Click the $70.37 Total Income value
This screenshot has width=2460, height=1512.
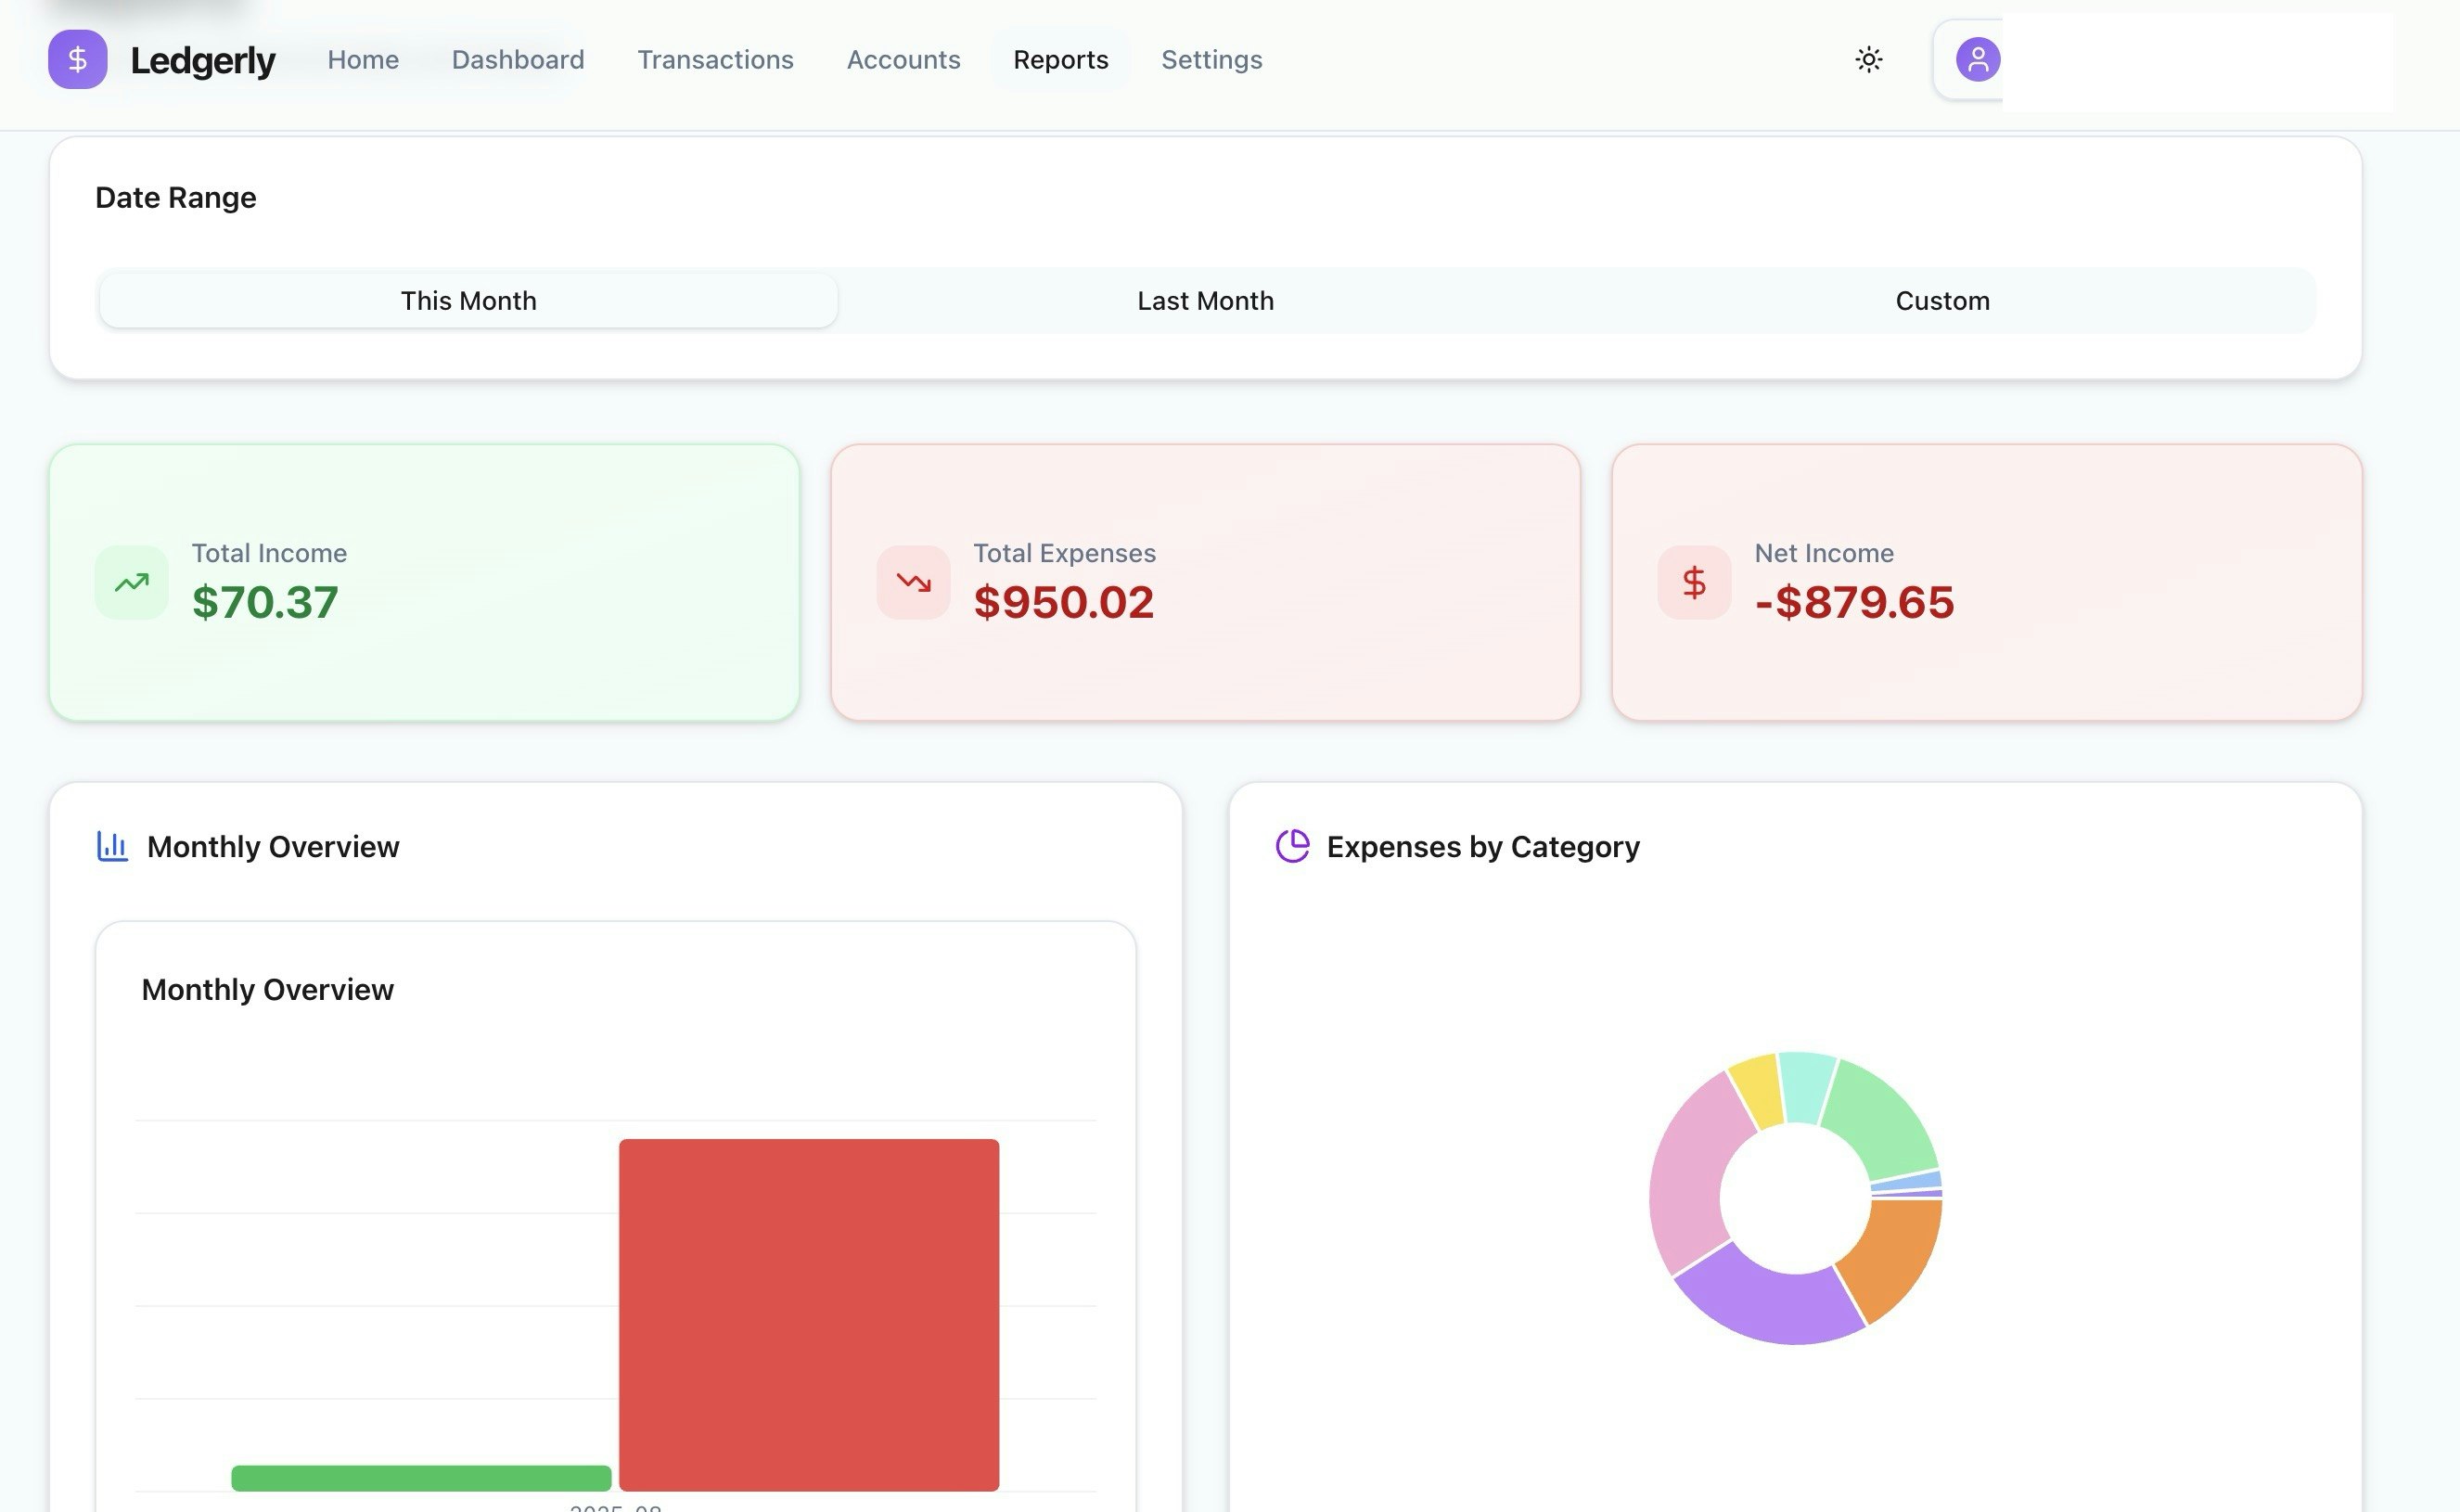265,602
